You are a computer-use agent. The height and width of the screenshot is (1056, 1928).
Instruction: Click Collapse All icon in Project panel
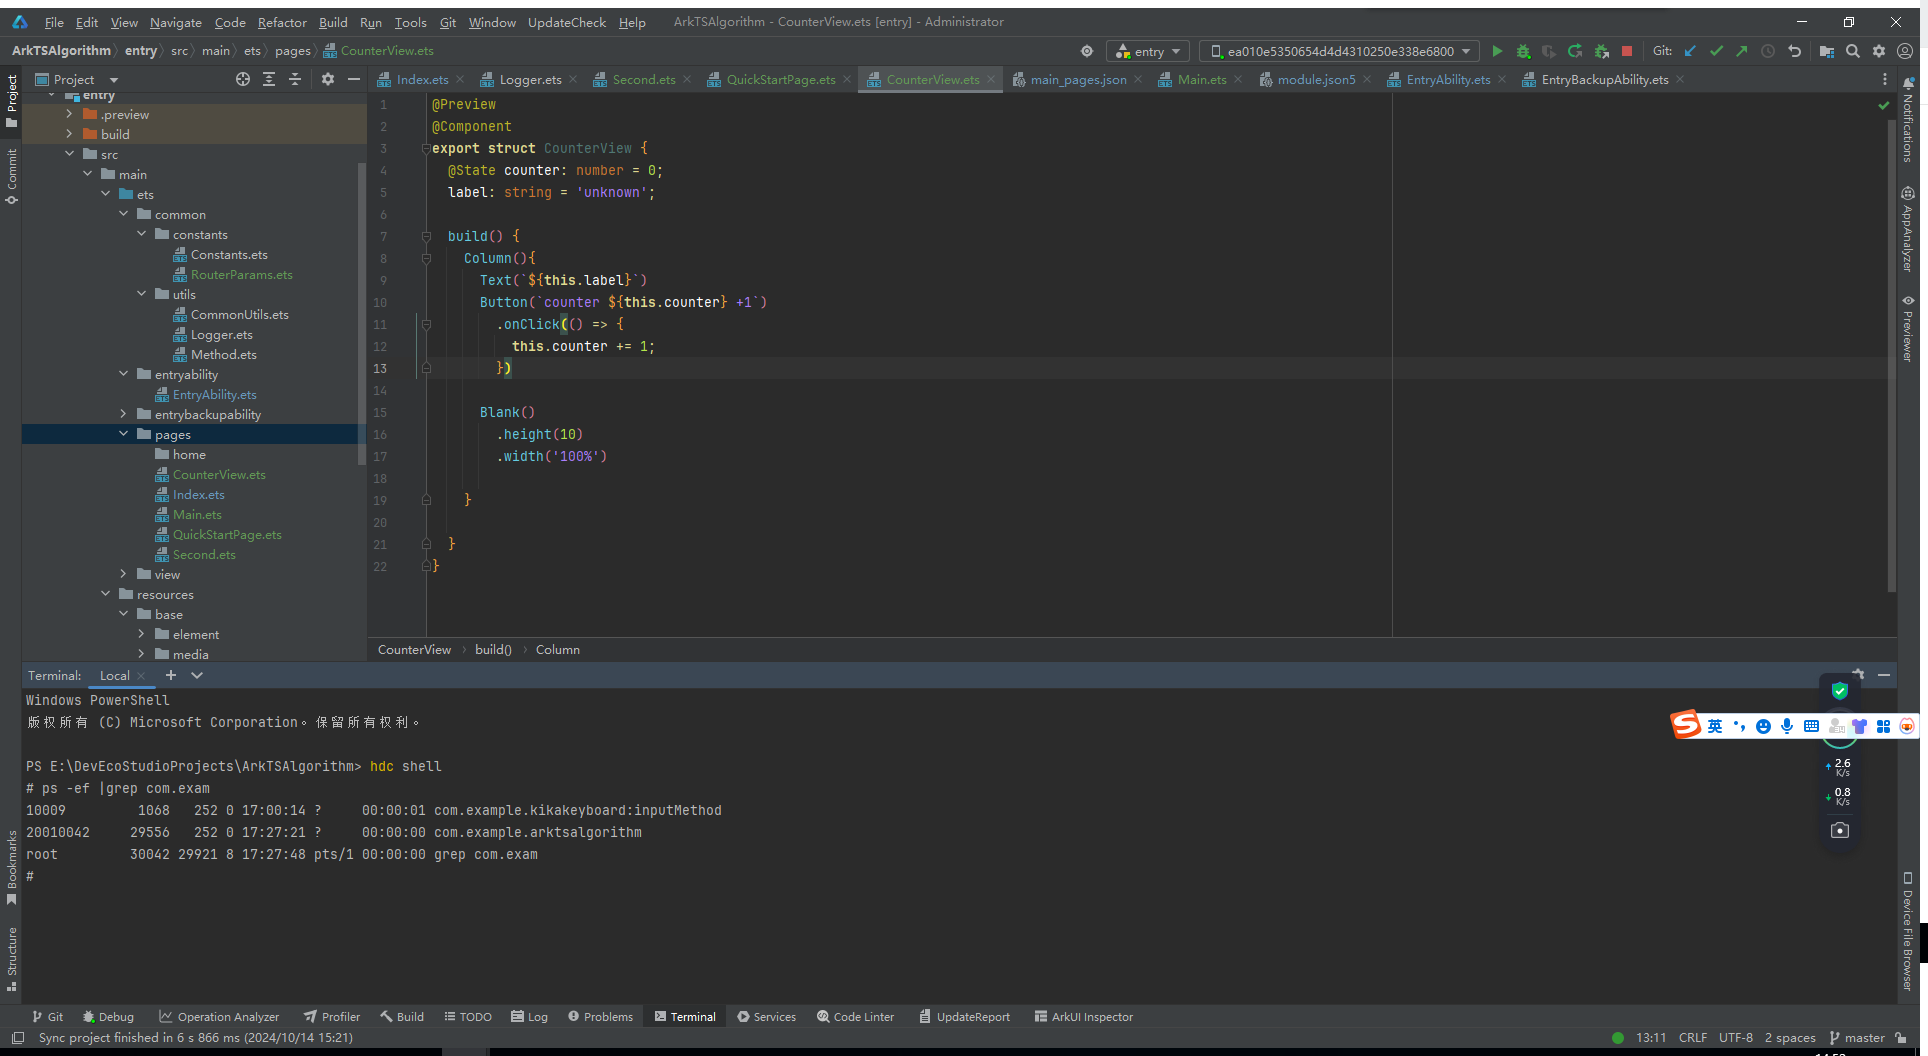pyautogui.click(x=295, y=79)
